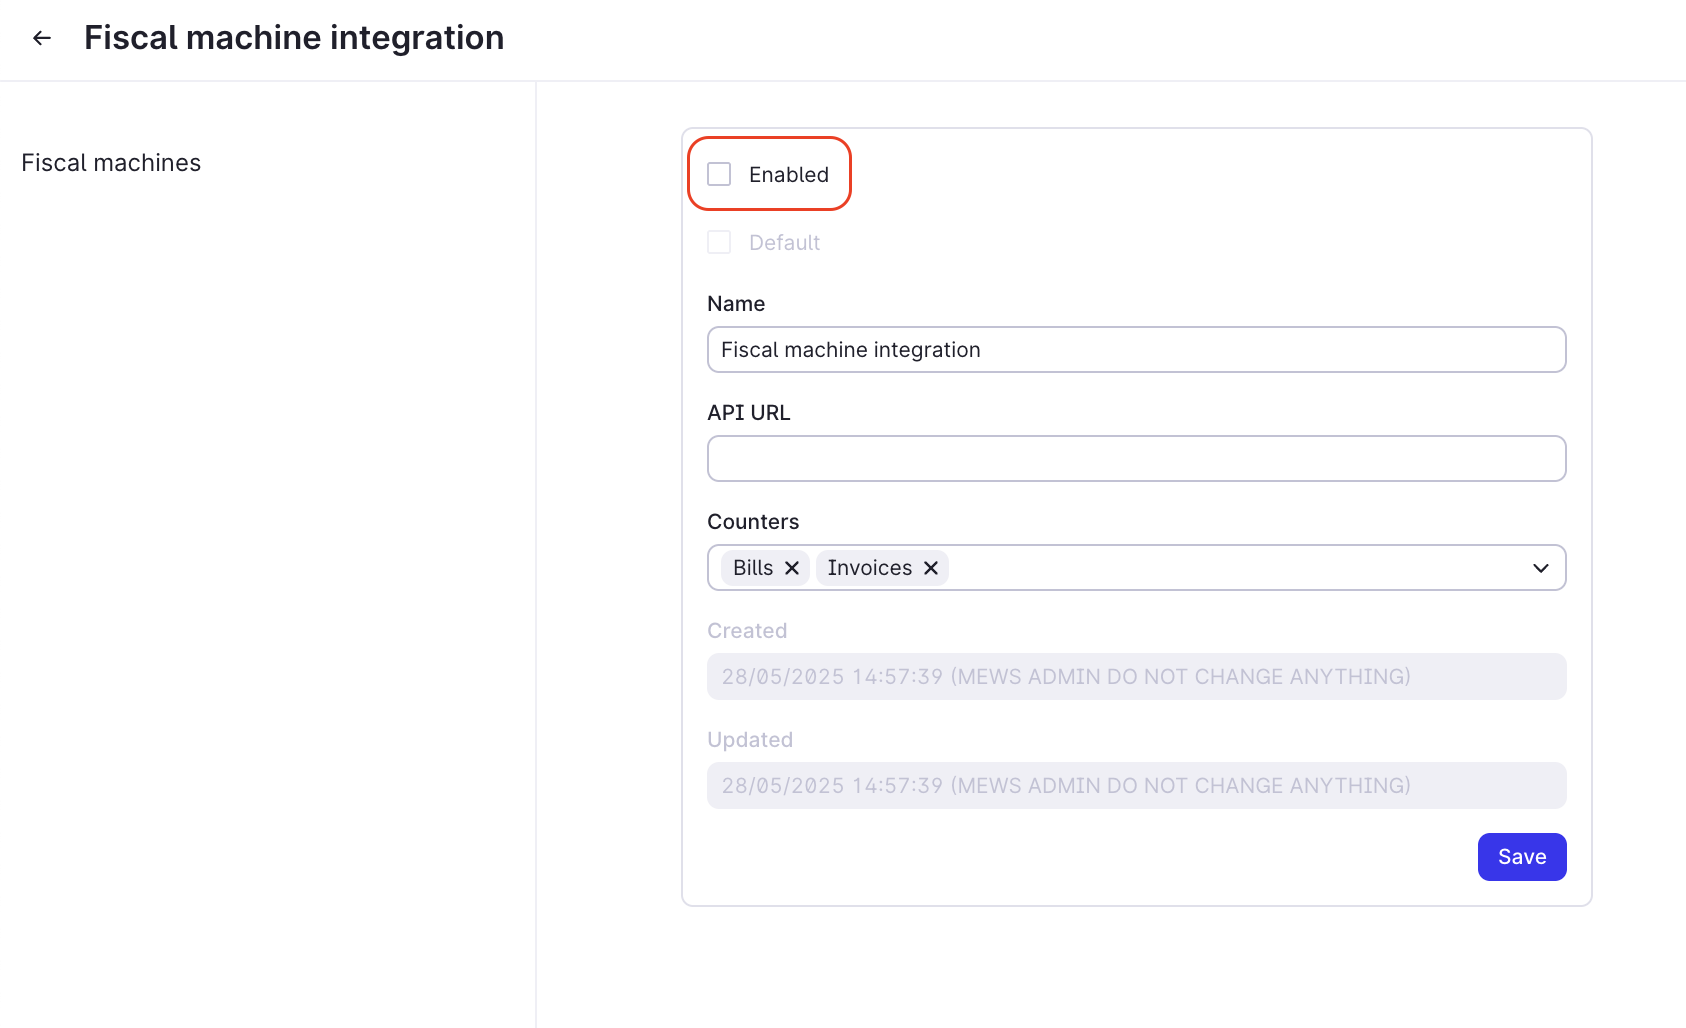The image size is (1686, 1028).
Task: Select Fiscal machines in the sidebar
Action: (x=111, y=163)
